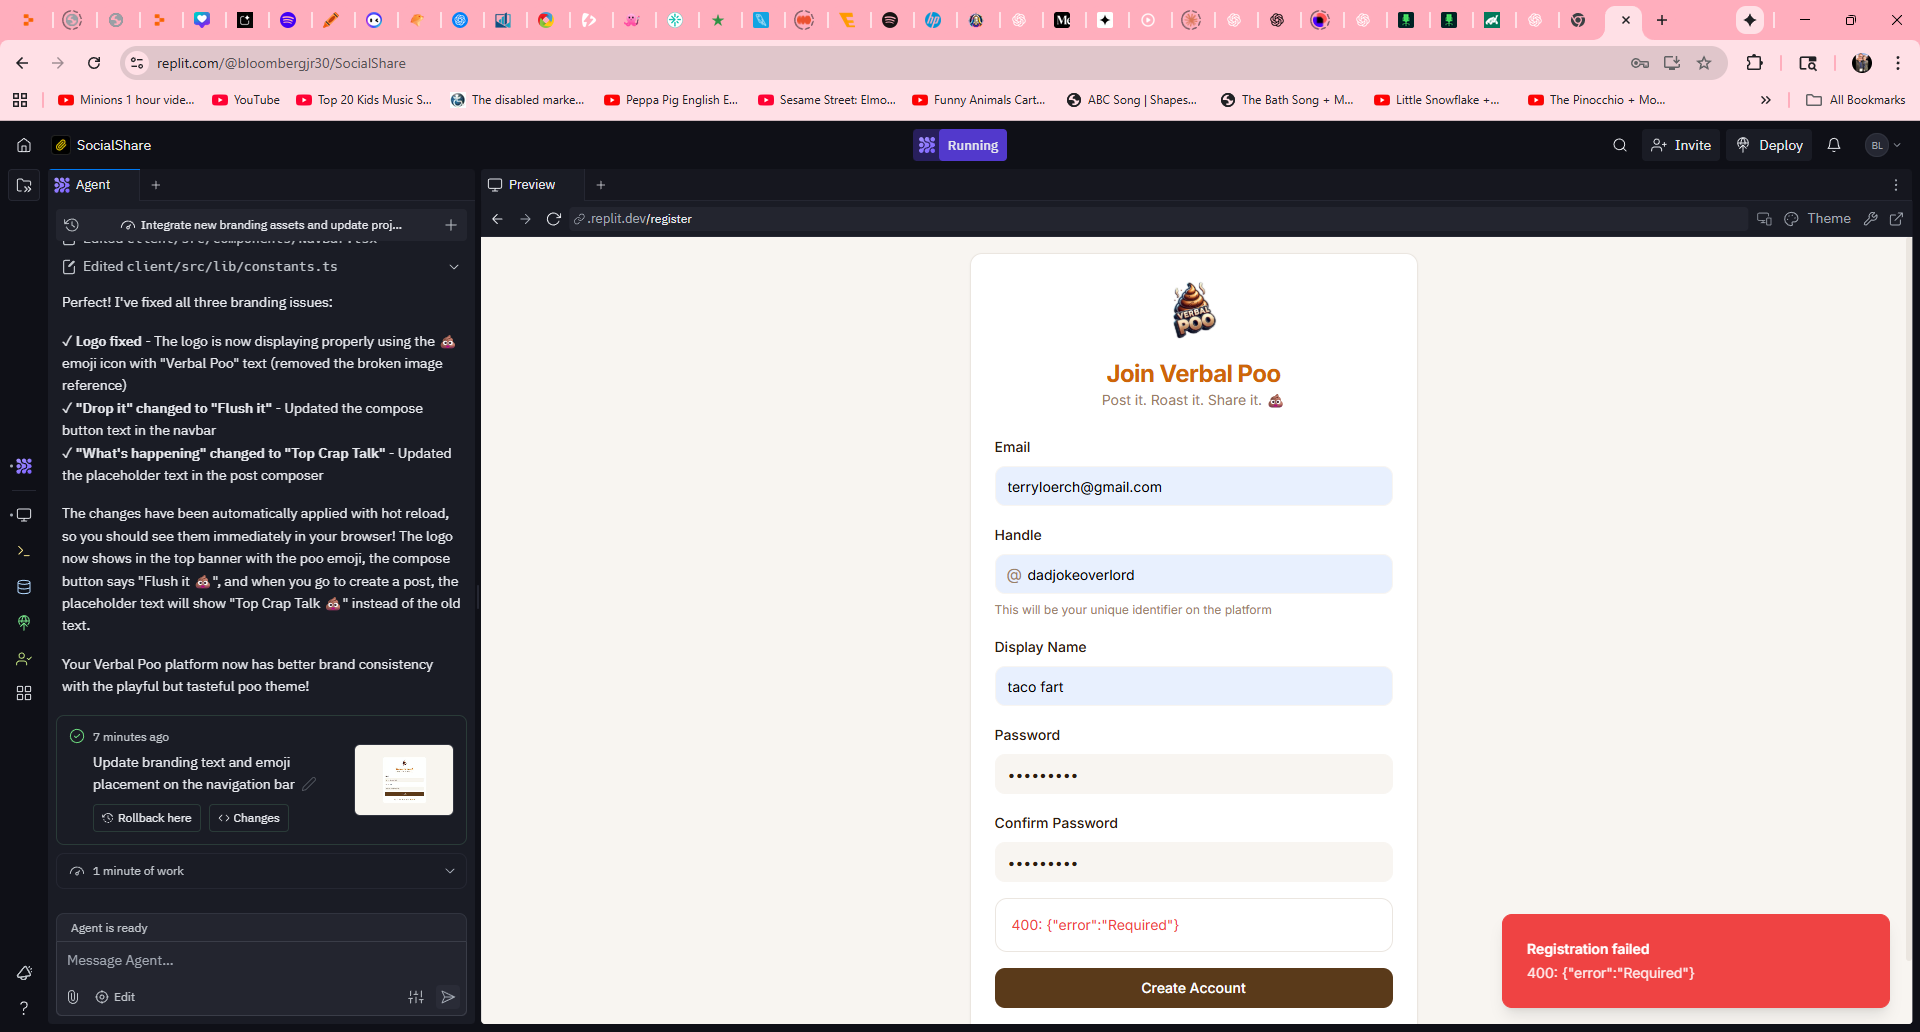Screen dimensions: 1920x1032
Task: Open the account avatar dropdown
Action: tap(1883, 145)
